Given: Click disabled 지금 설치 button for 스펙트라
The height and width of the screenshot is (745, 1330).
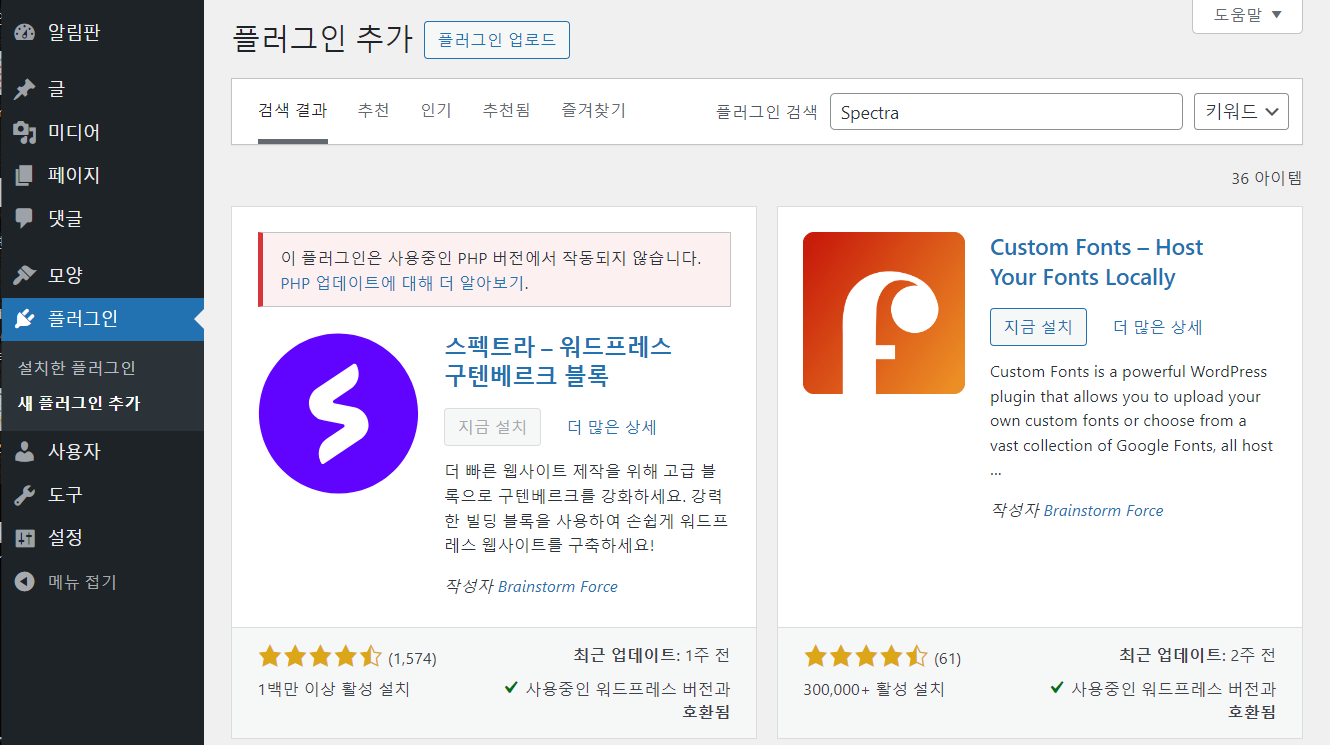Looking at the screenshot, I should (x=492, y=427).
